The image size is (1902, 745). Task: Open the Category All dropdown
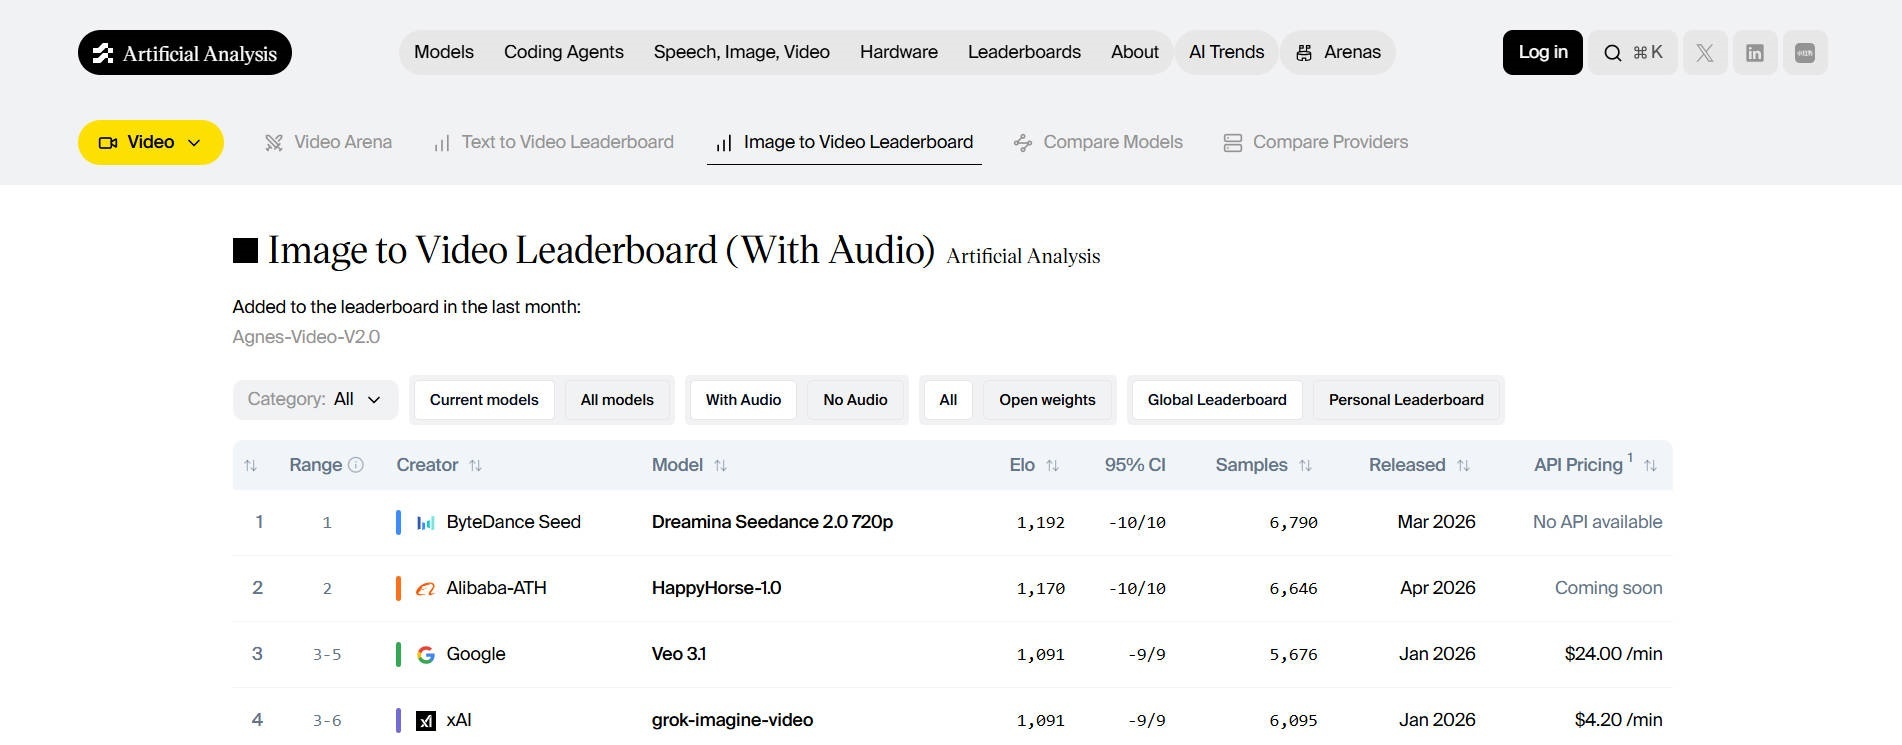315,400
